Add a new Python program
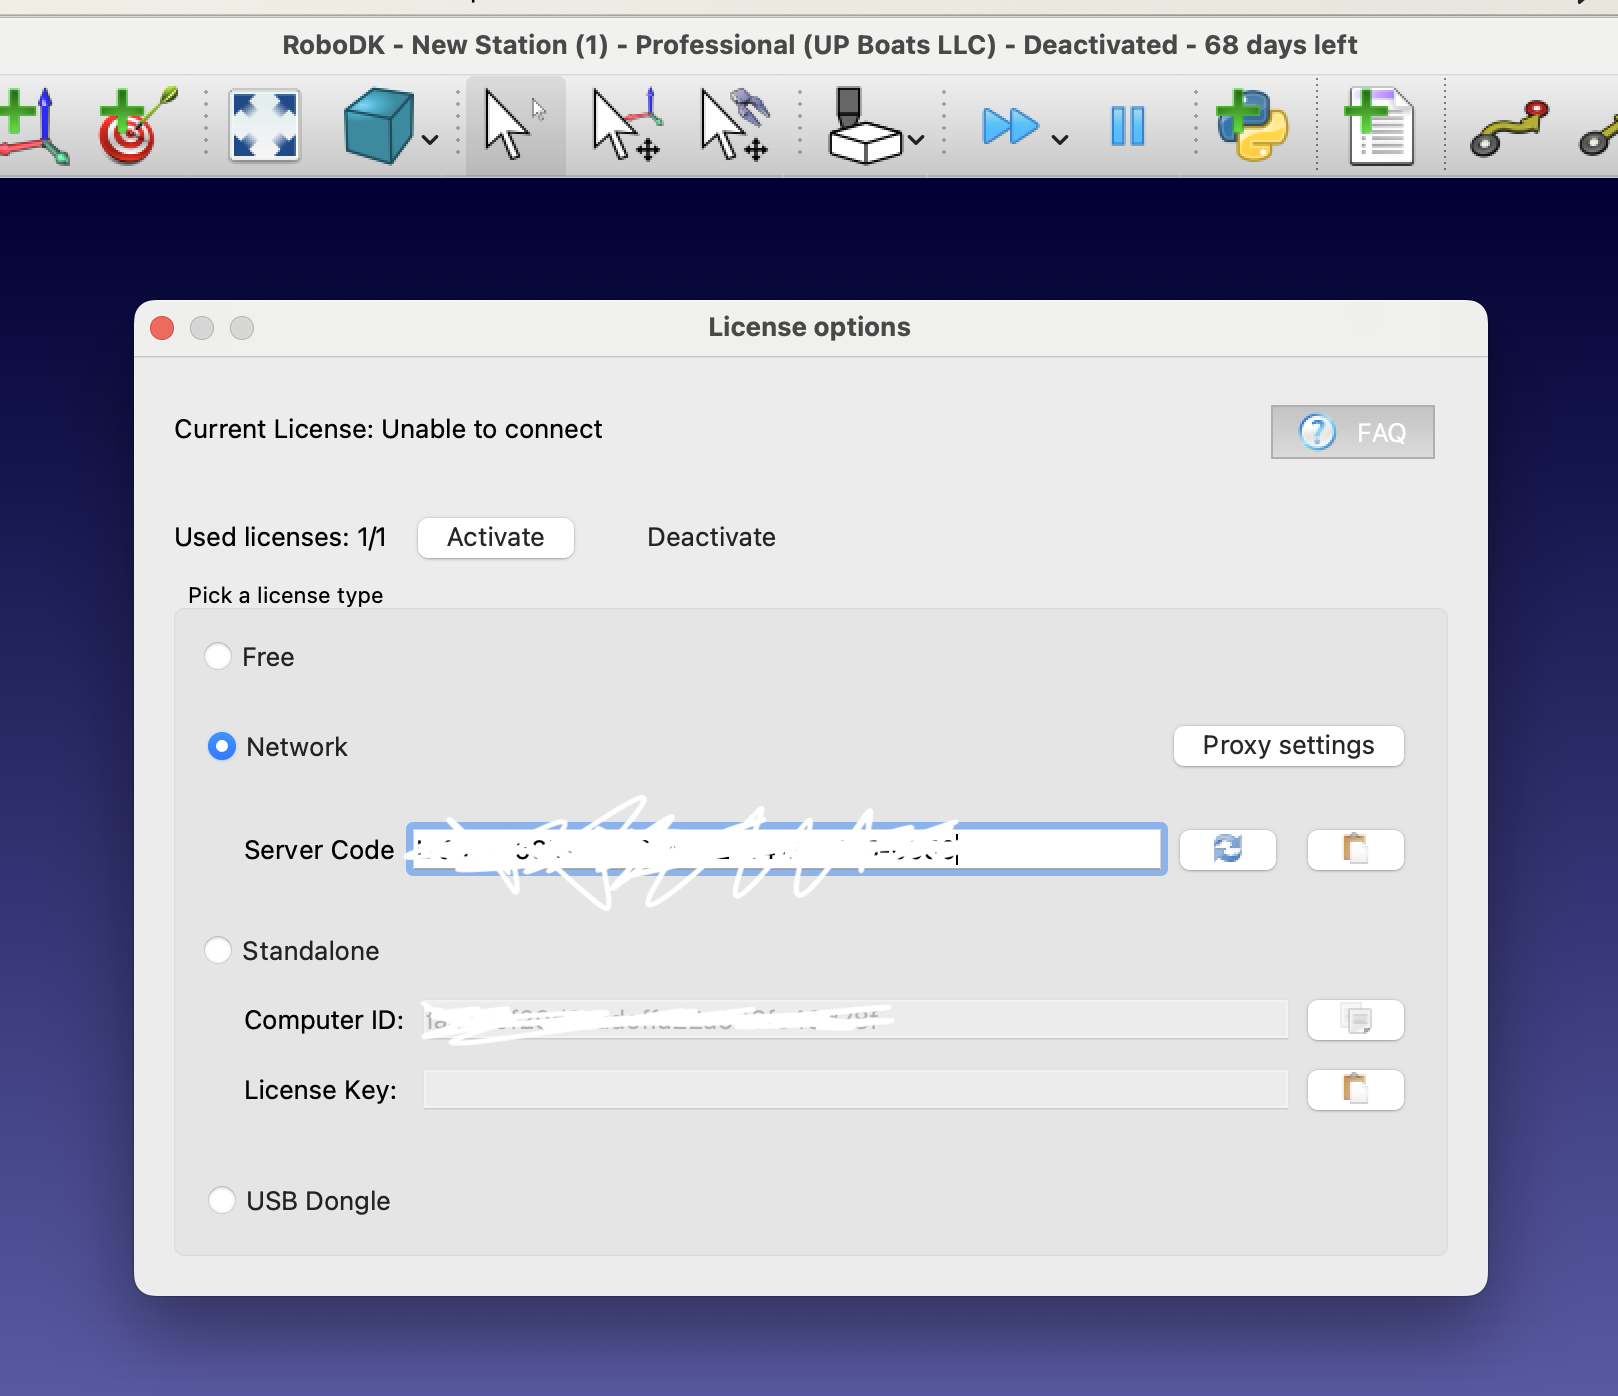This screenshot has height=1396, width=1618. click(x=1252, y=126)
